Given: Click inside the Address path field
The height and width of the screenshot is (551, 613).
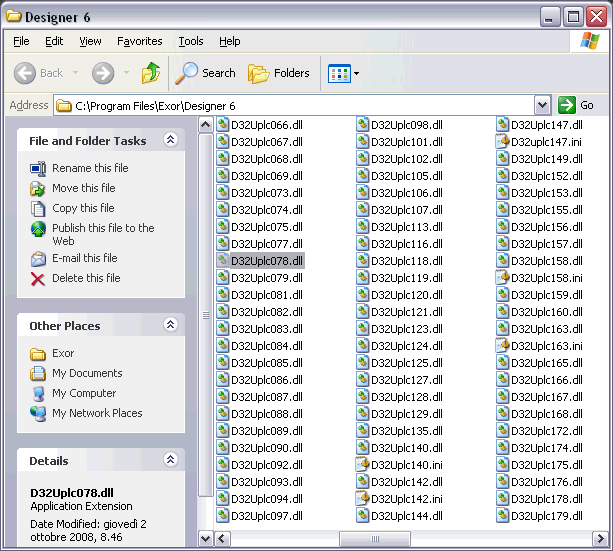Looking at the screenshot, I should coord(294,106).
